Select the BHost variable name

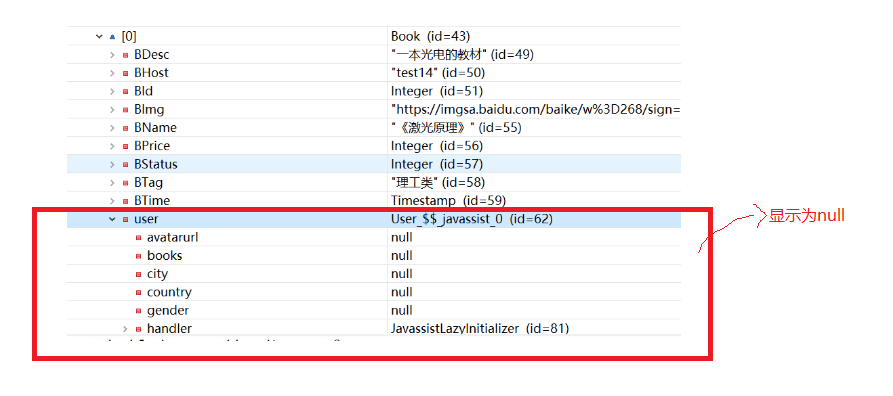(x=151, y=73)
